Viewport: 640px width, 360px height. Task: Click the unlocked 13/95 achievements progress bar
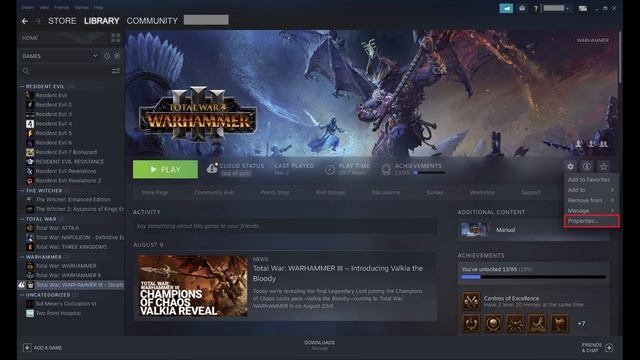[x=533, y=277]
